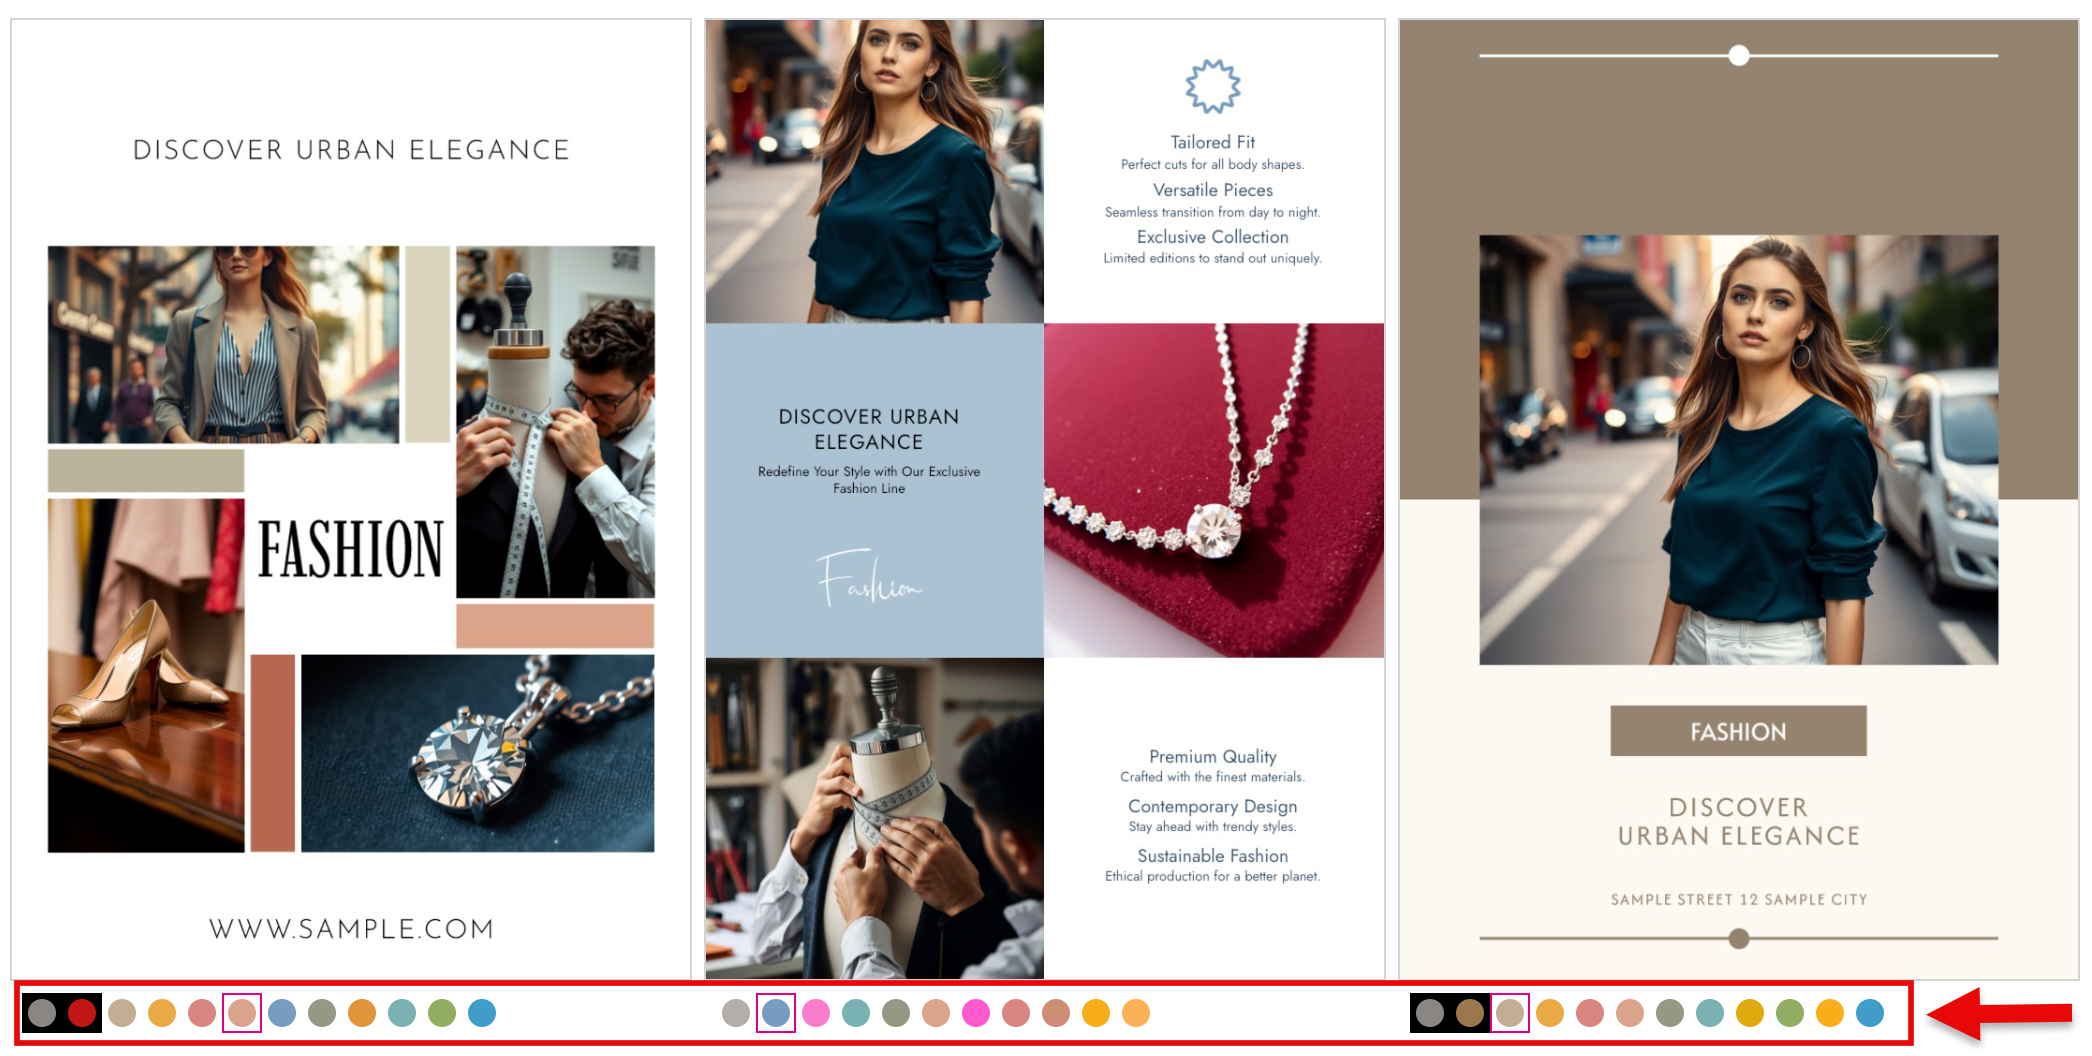Select the yellow swatch under the middle template
The width and height of the screenshot is (2092, 1056).
tap(1095, 1013)
